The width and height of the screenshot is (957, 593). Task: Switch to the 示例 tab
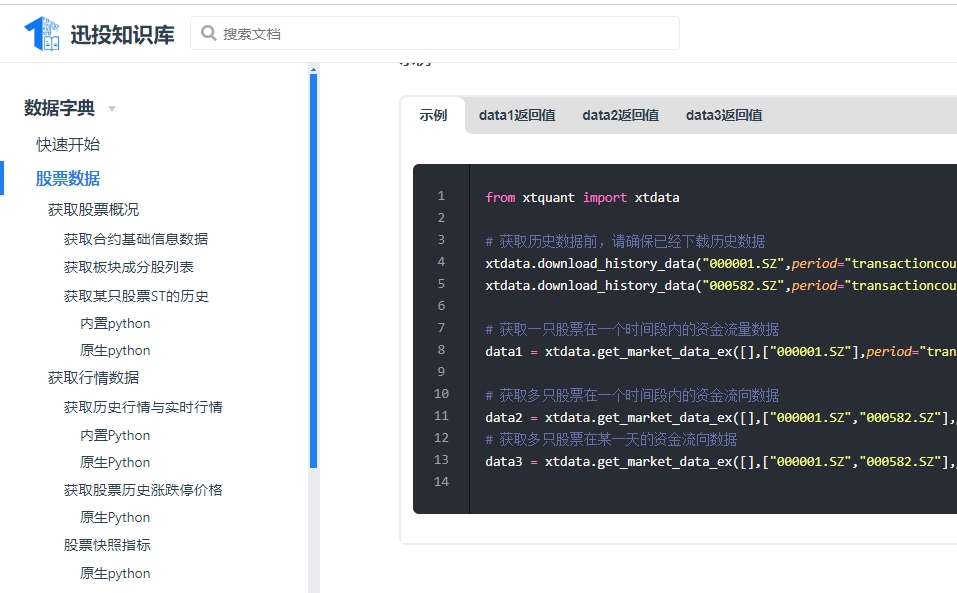point(433,115)
